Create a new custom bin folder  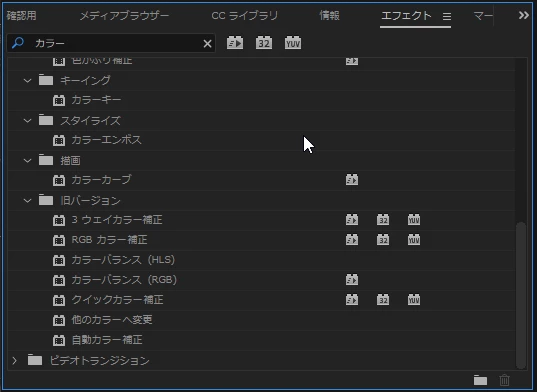[x=480, y=380]
